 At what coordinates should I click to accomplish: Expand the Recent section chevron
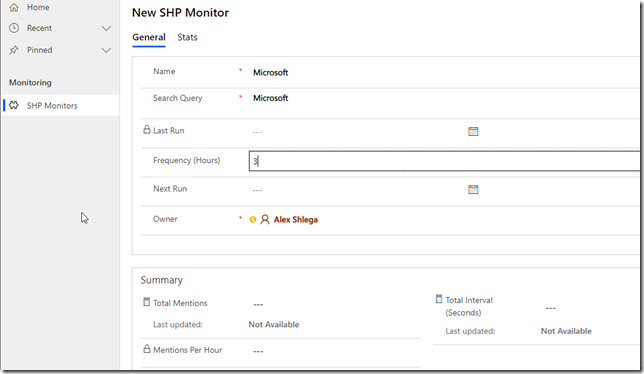click(x=106, y=28)
